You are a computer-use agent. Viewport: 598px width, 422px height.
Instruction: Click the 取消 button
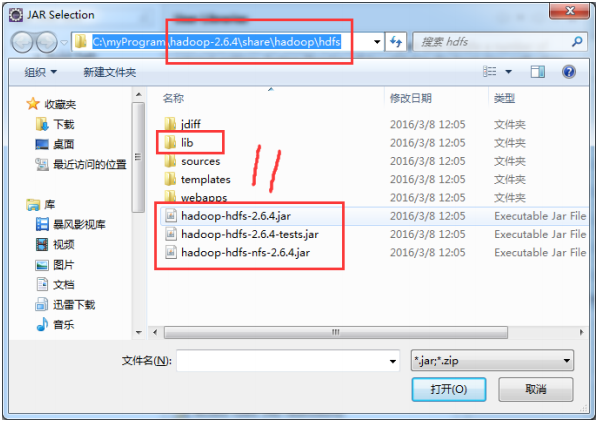point(535,389)
